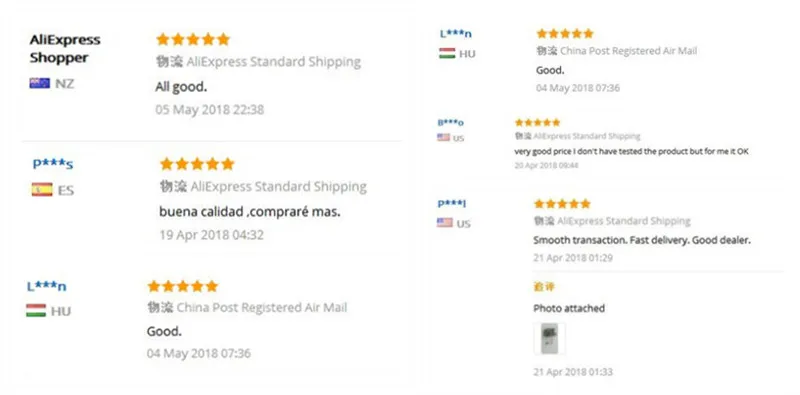Click the star rating of AliExpress Shopper review
This screenshot has height=395, width=800.
point(193,39)
